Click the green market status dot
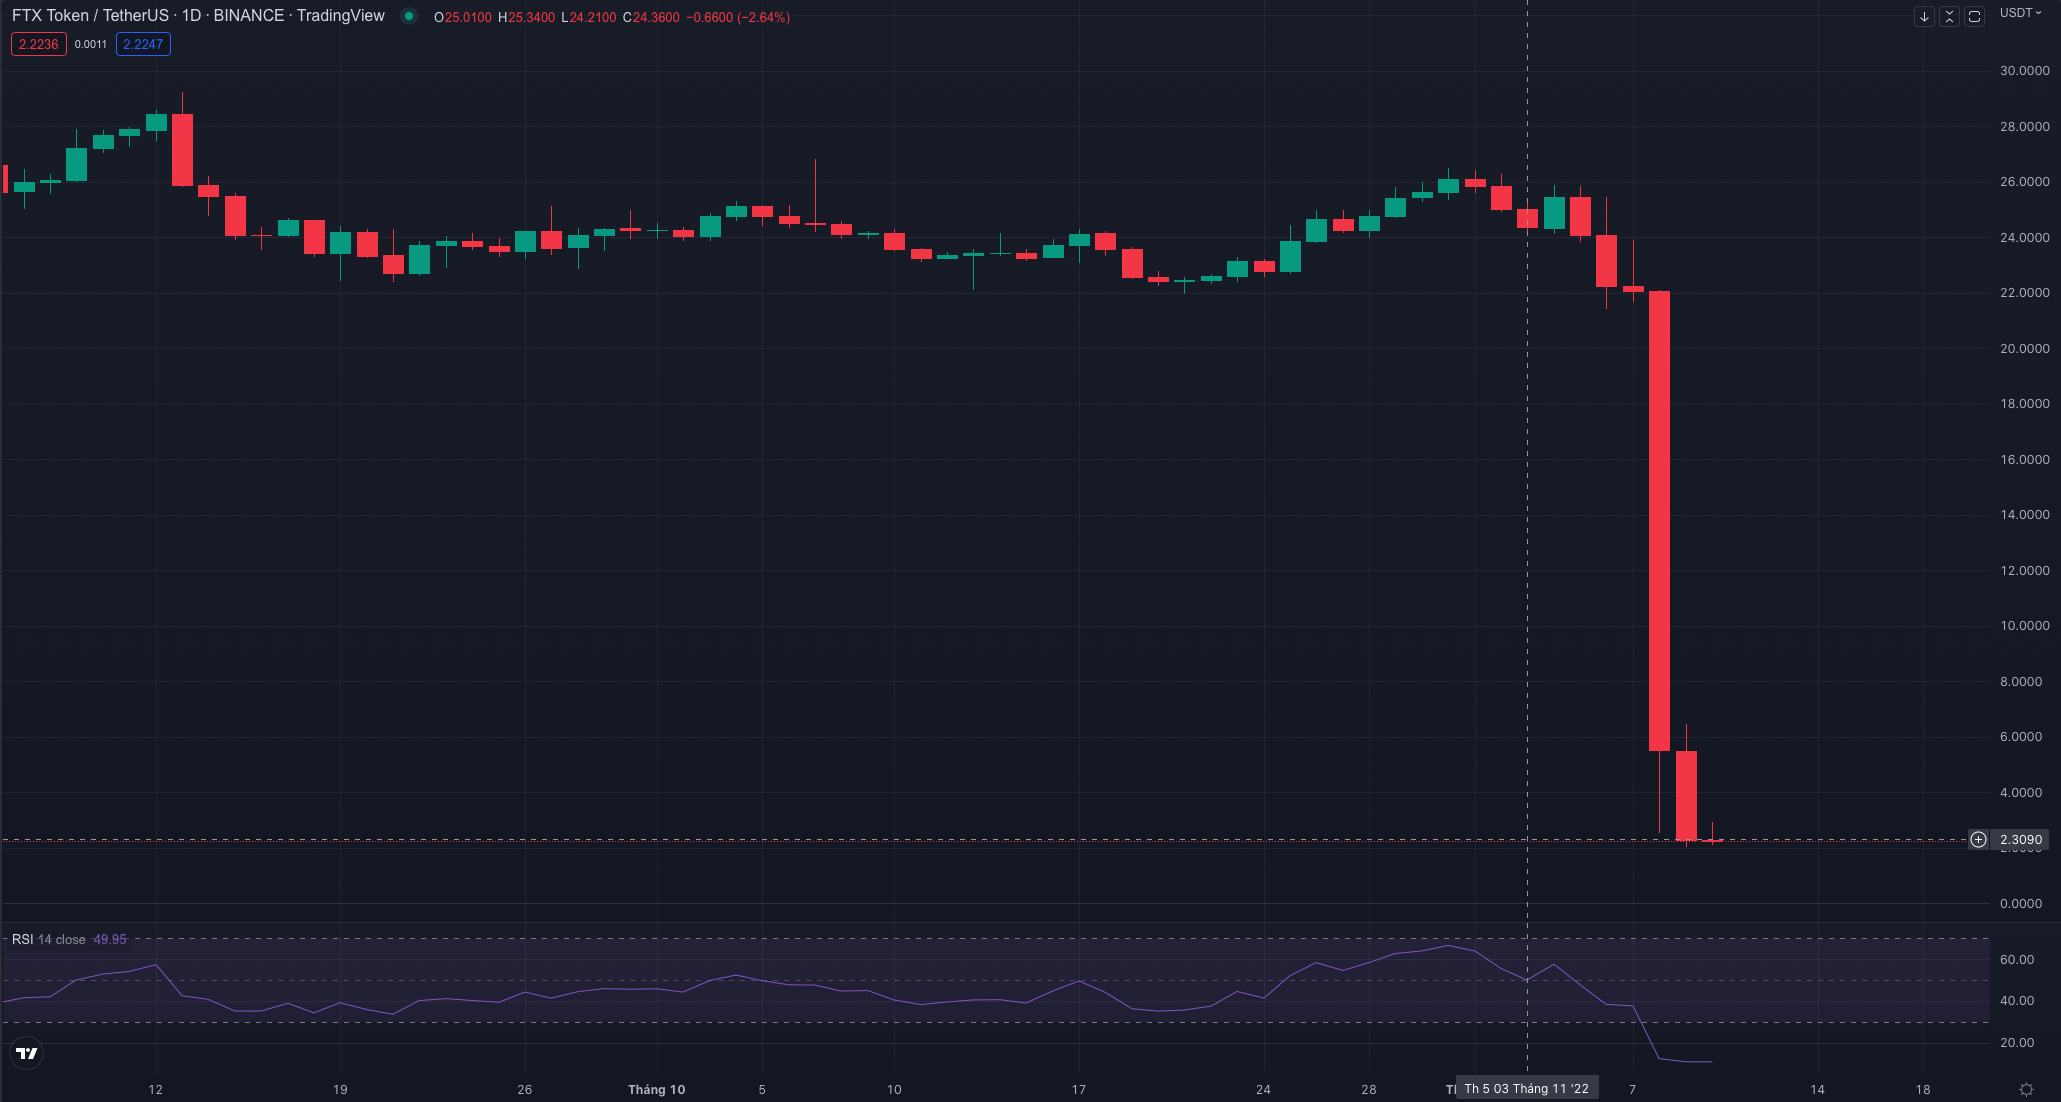The image size is (2061, 1102). [x=409, y=16]
